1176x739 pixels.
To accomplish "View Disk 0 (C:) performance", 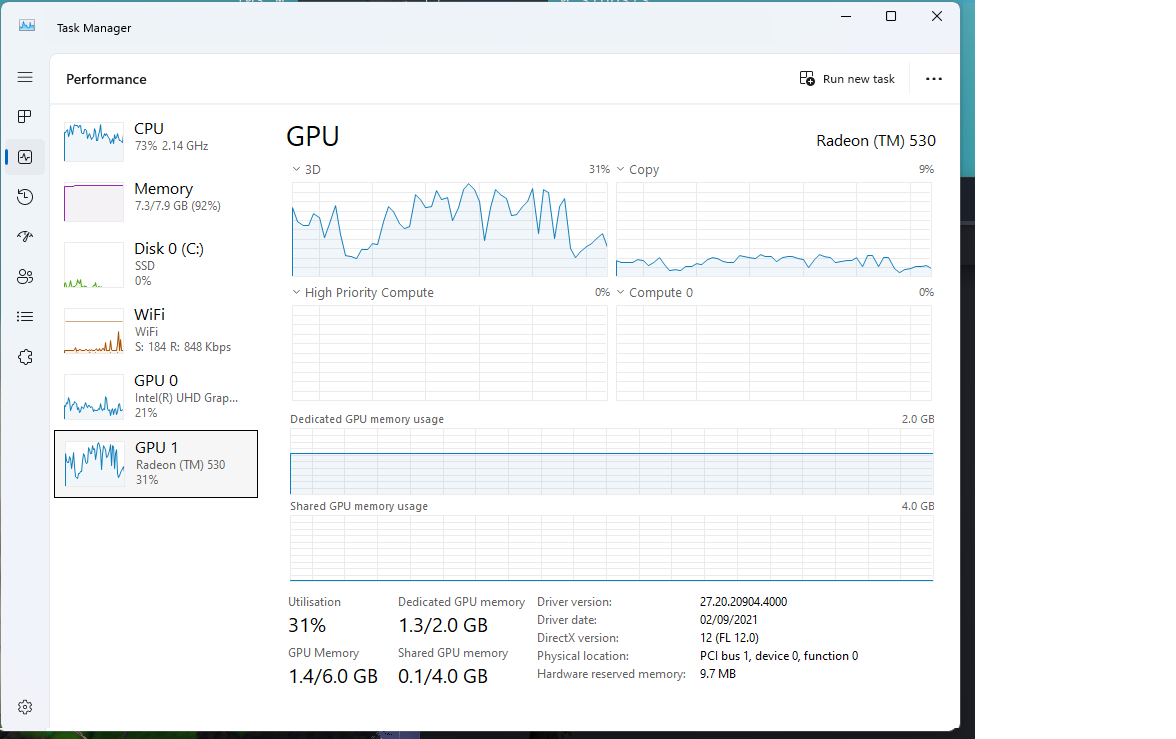I will coord(155,263).
